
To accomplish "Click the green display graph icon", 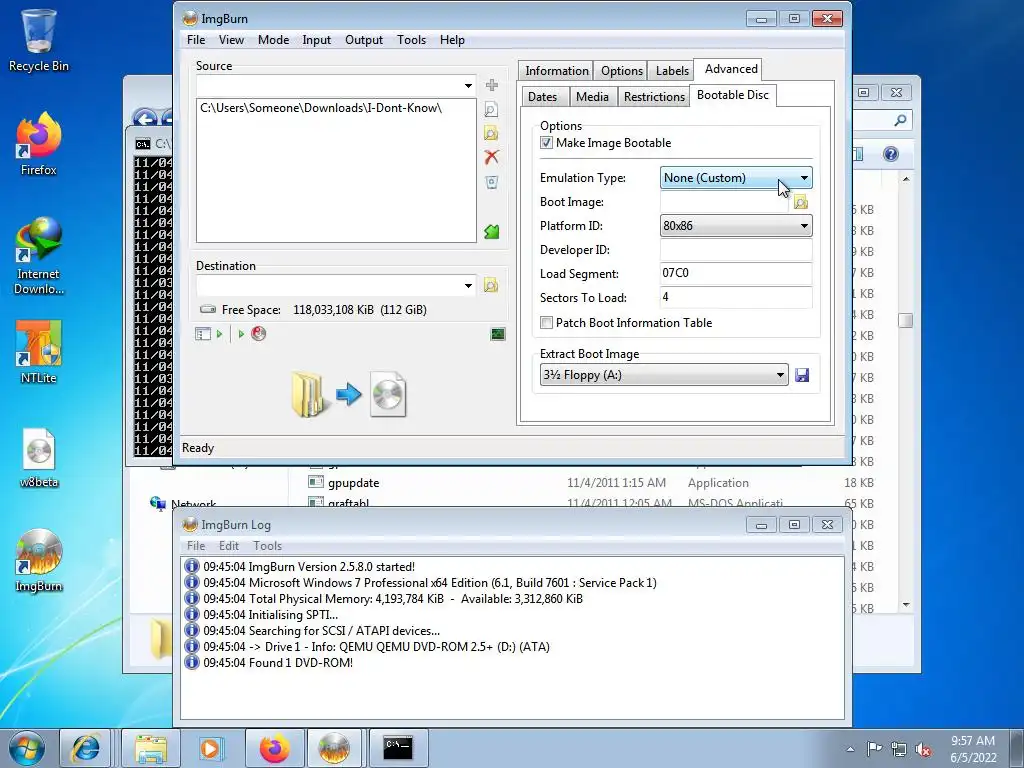I will (498, 334).
